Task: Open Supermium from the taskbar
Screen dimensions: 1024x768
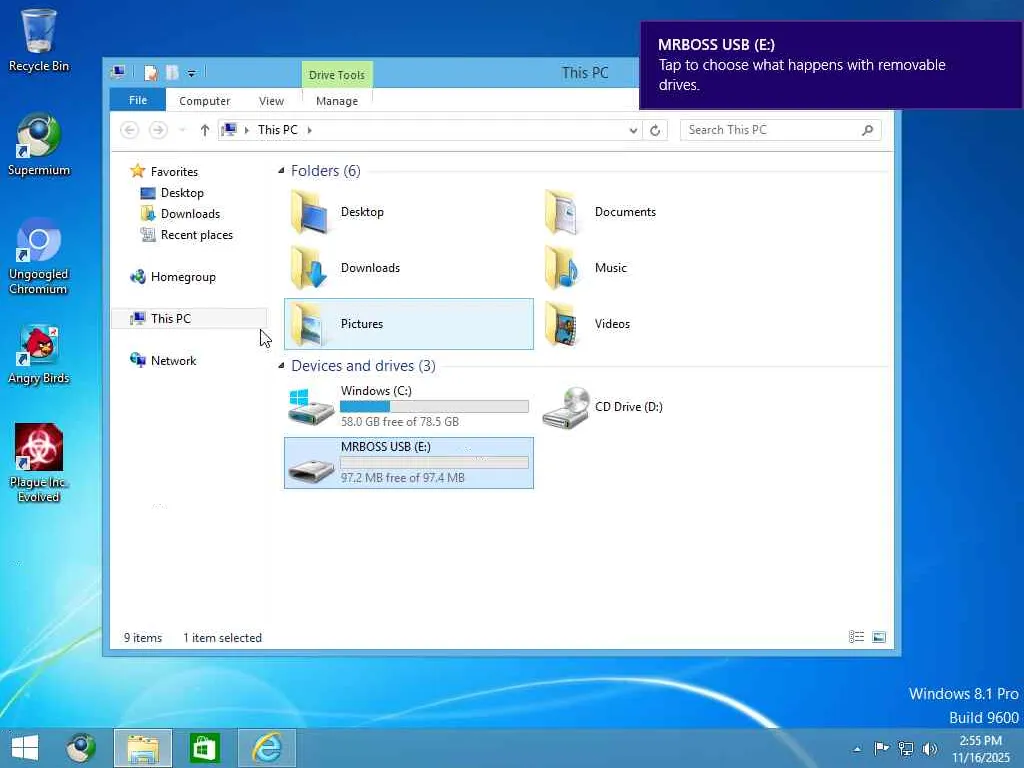Action: [81, 748]
